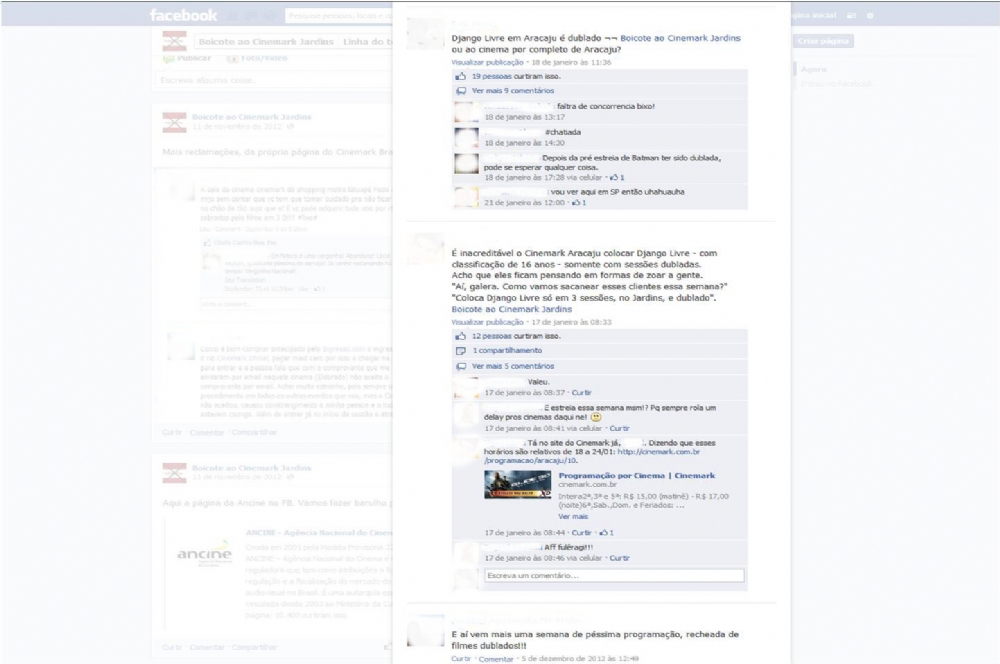The image size is (1000, 664).
Task: Click the facebook logo in top bar
Action: coord(183,16)
